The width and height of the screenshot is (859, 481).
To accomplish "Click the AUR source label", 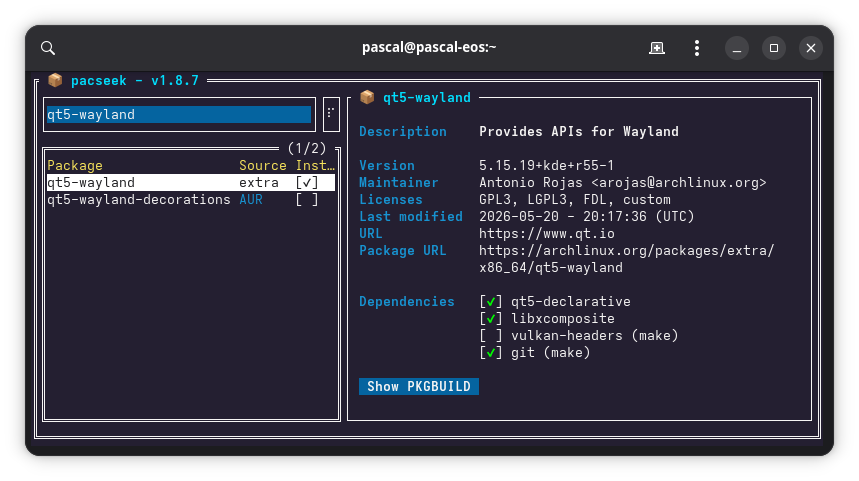I will 251,199.
